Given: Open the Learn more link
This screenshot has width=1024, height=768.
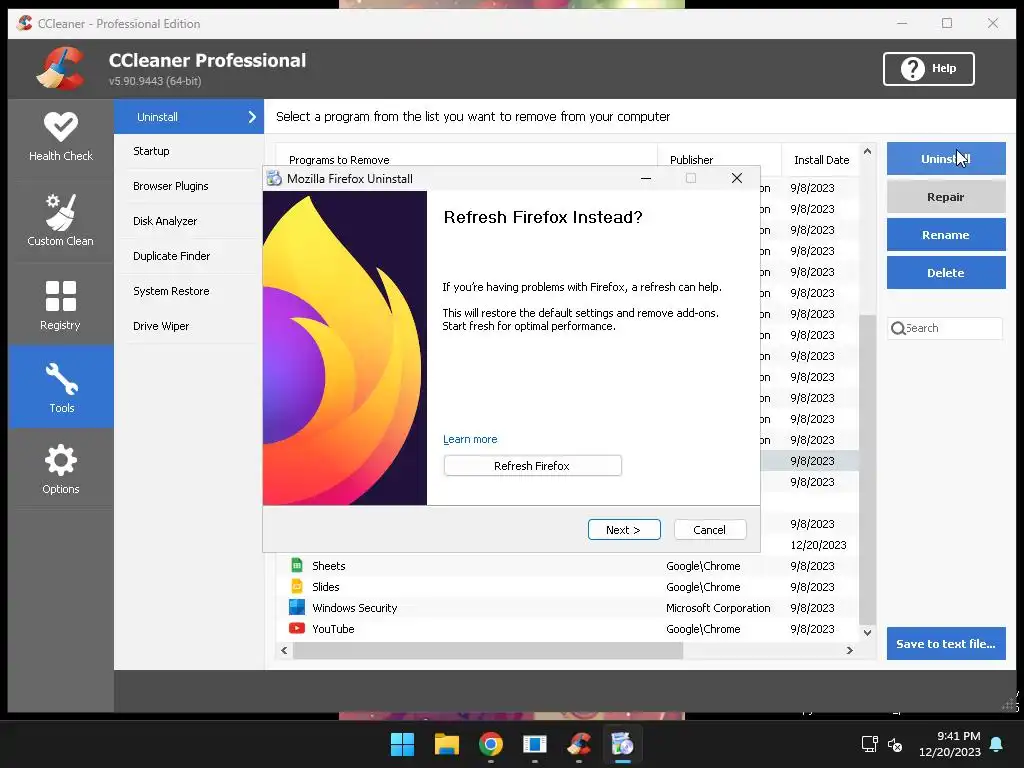Looking at the screenshot, I should click(470, 440).
